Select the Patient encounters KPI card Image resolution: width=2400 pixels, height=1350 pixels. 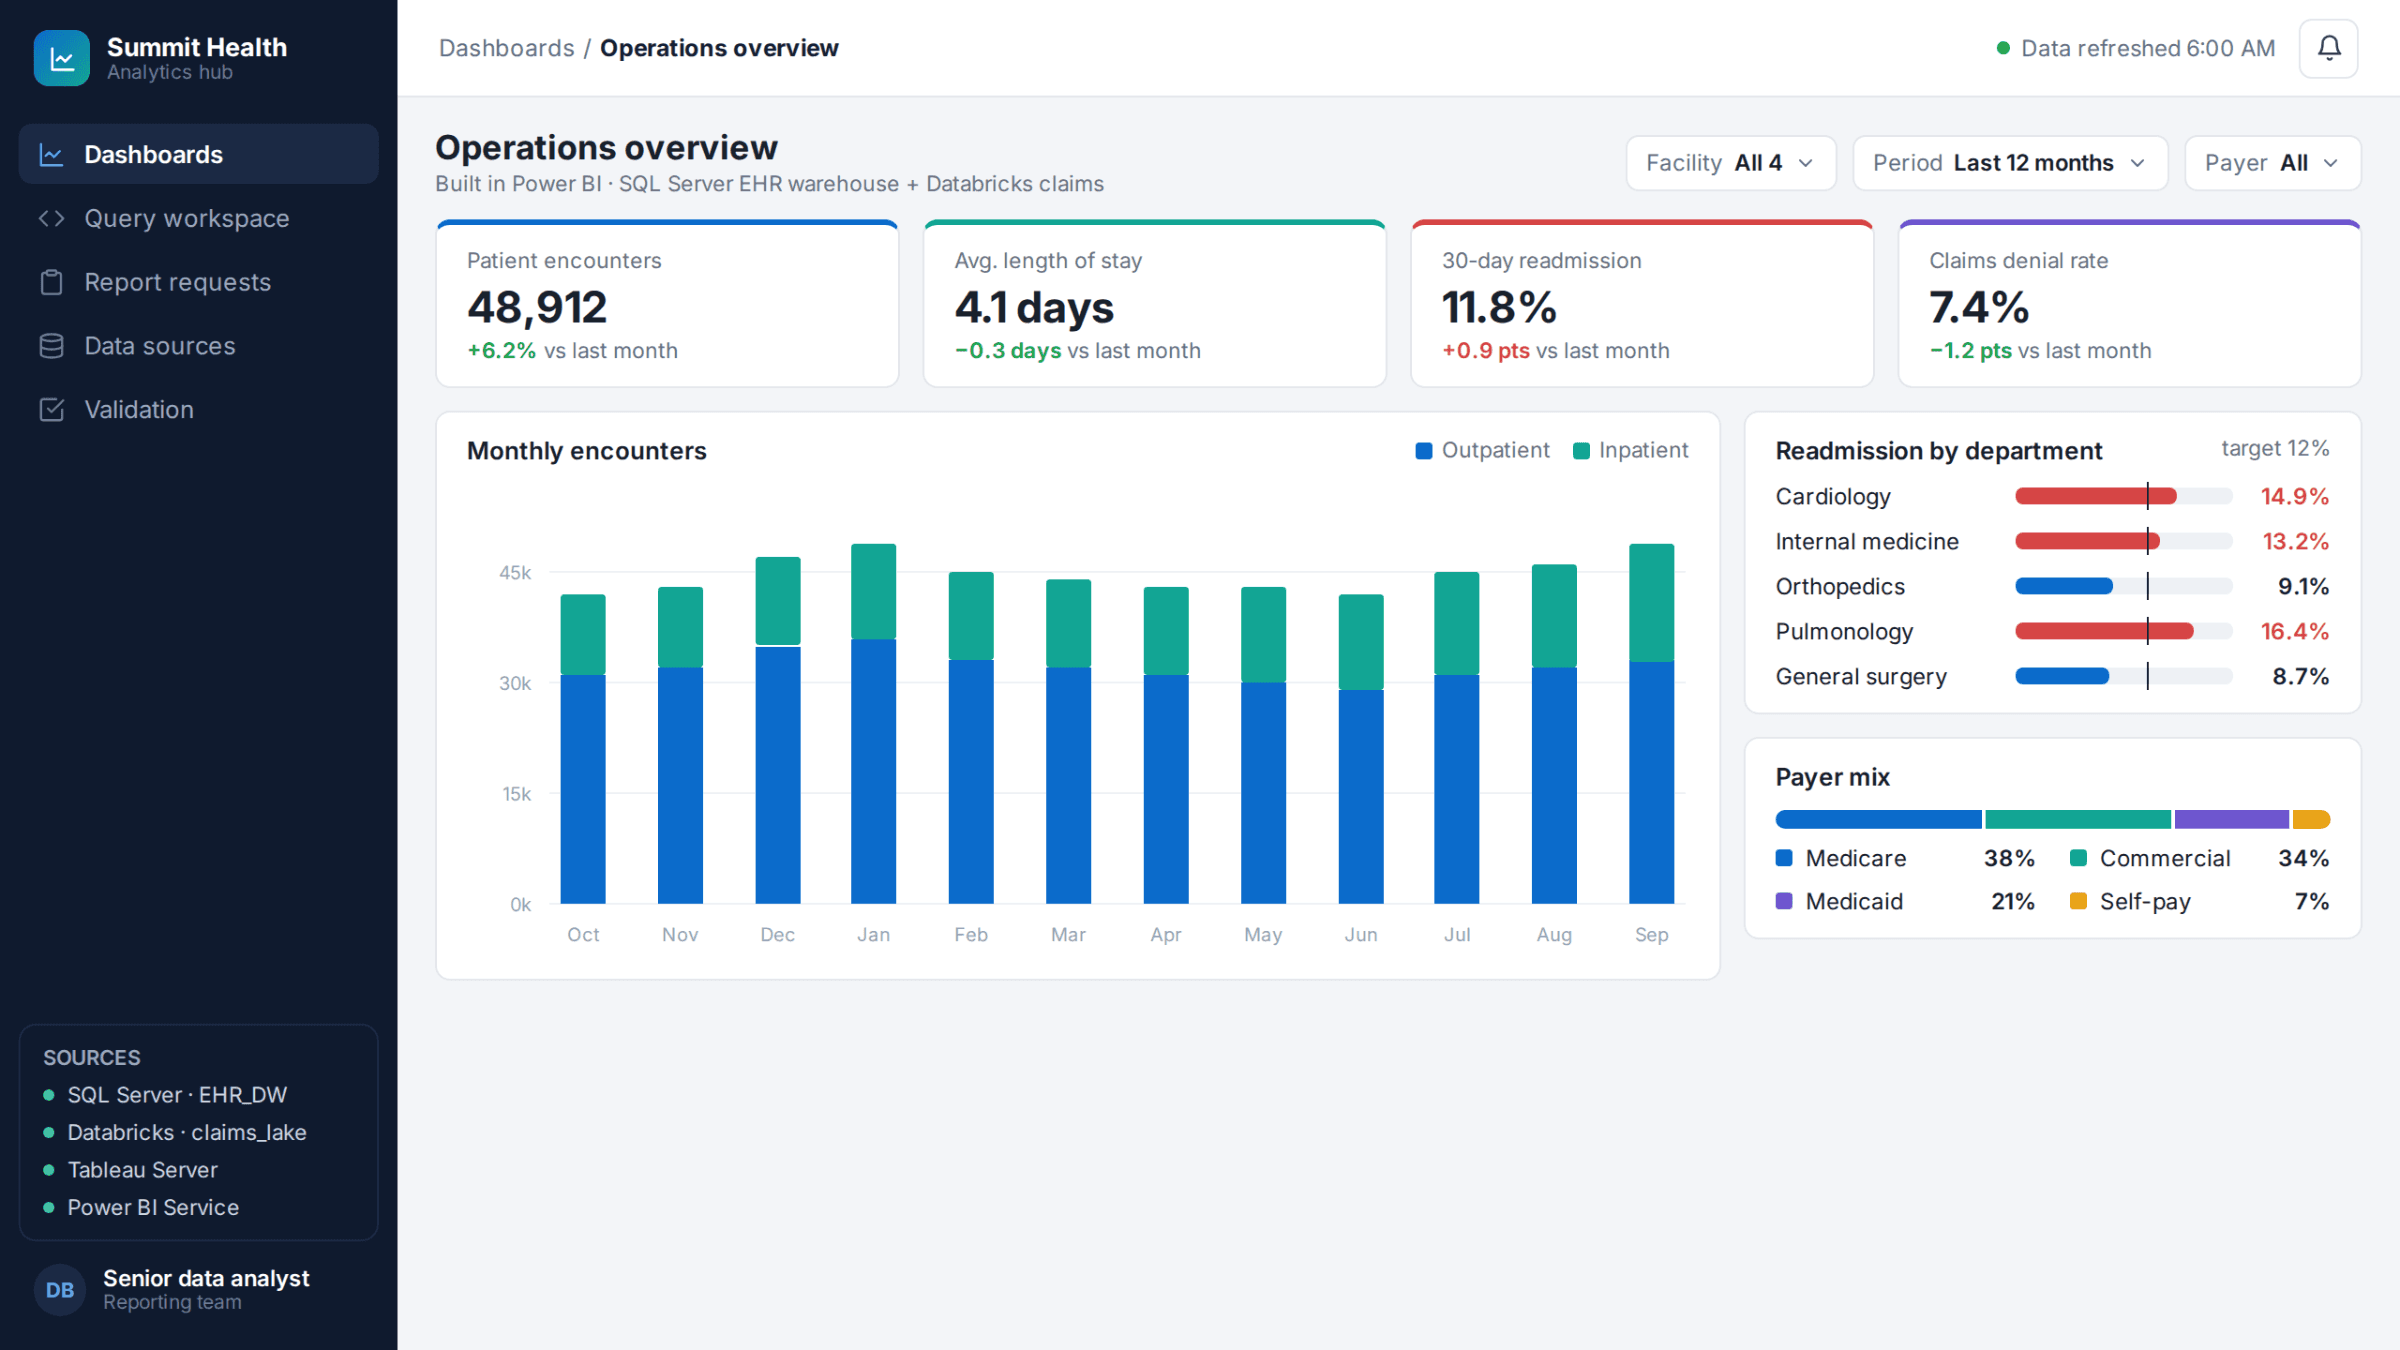667,304
